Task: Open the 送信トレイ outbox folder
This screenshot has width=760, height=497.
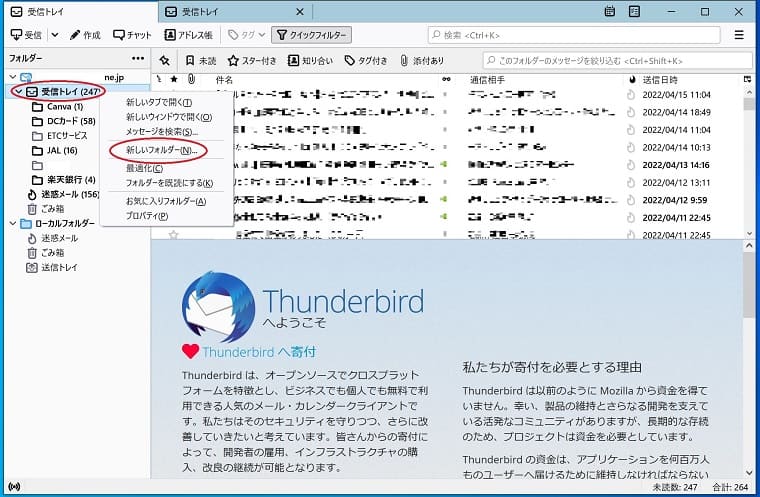Action: pyautogui.click(x=52, y=267)
